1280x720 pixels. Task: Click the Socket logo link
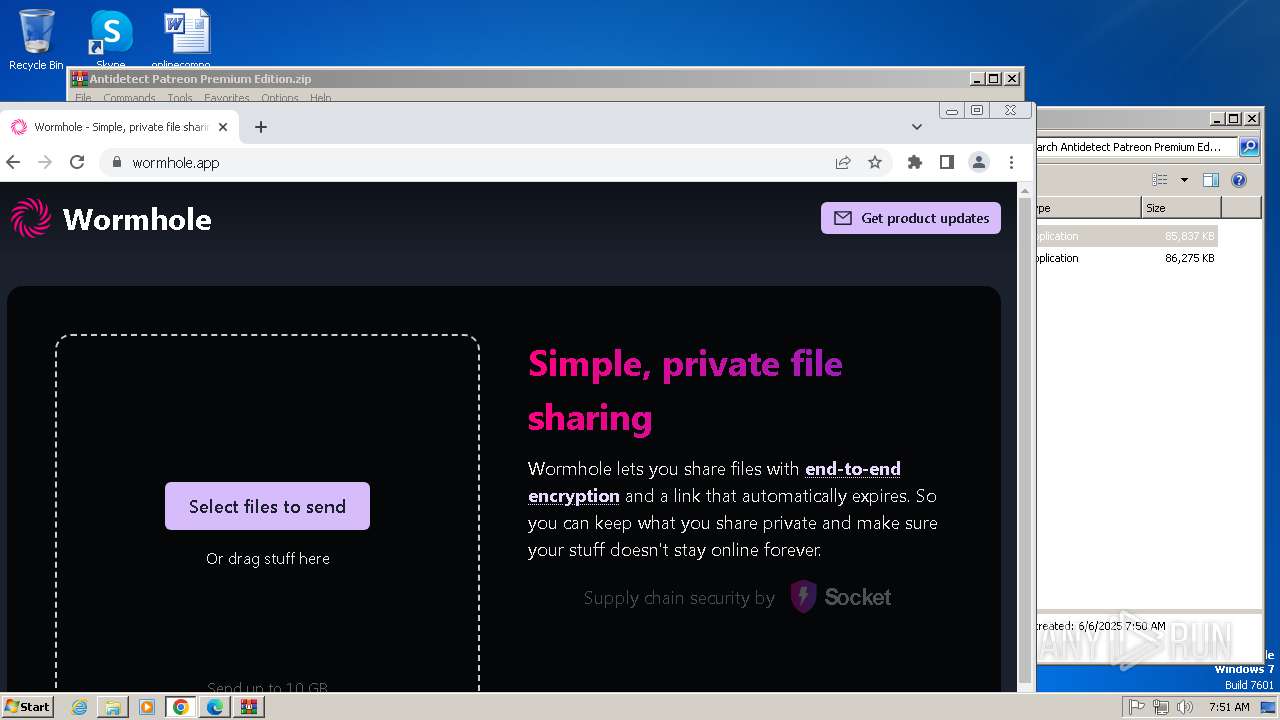(840, 597)
